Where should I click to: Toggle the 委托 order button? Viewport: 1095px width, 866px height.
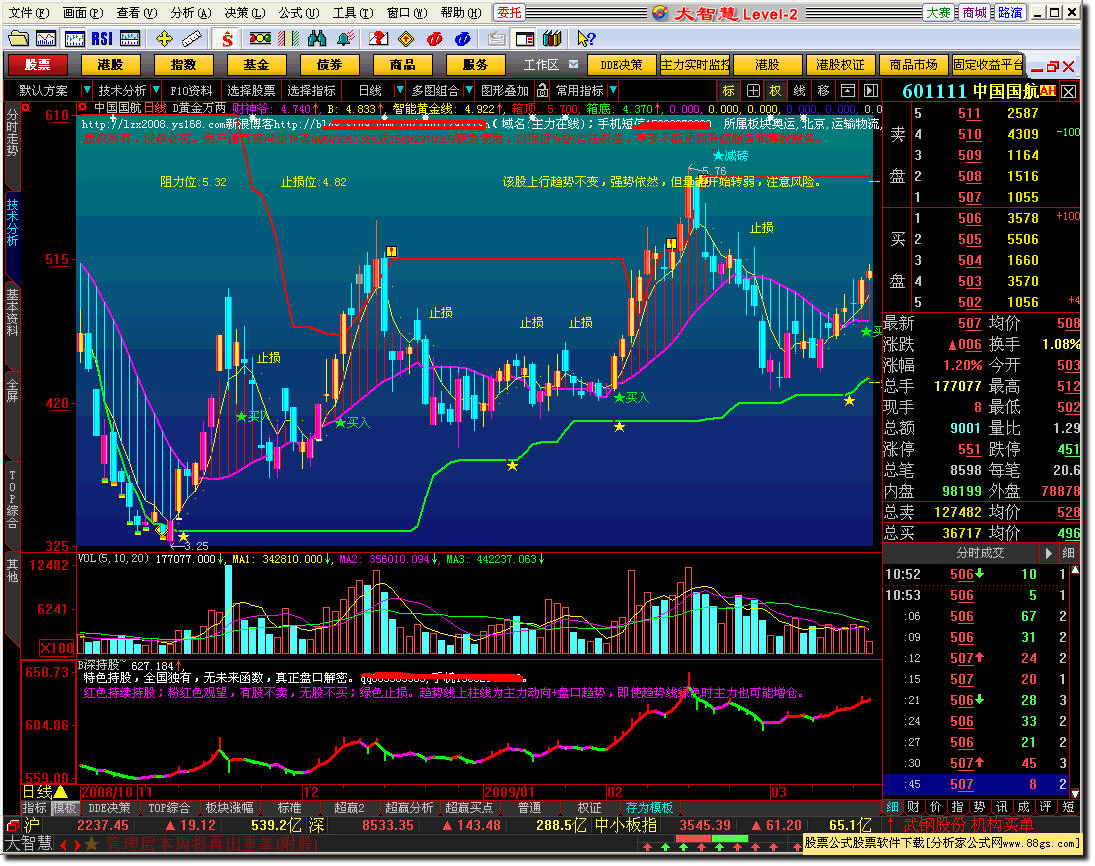click(509, 13)
